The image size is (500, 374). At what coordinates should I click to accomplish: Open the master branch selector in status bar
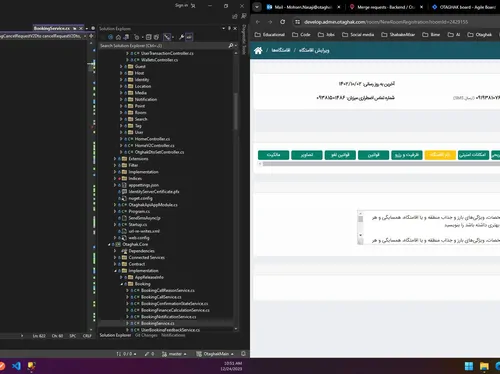coord(174,354)
